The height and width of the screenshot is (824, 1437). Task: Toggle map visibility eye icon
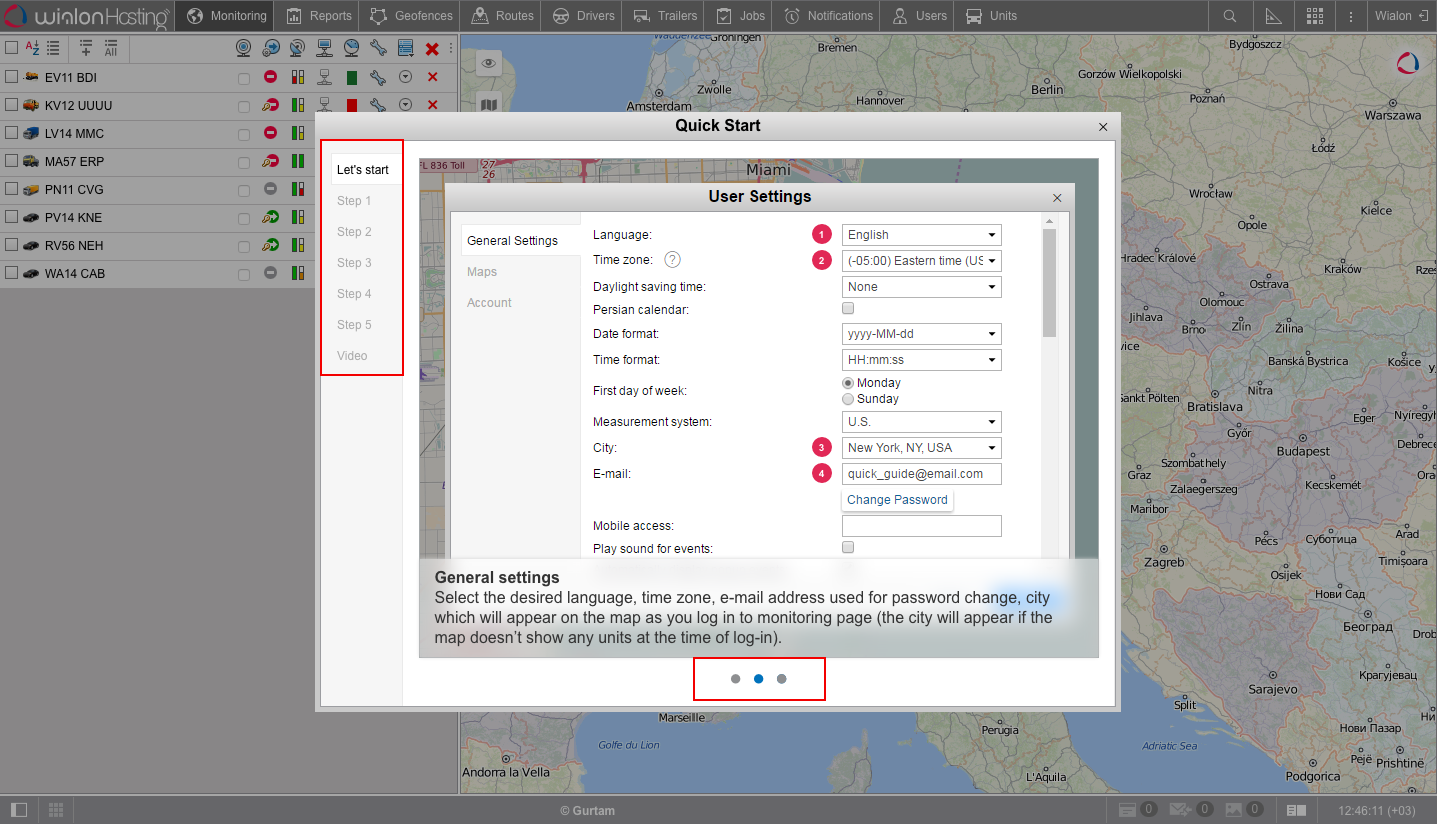488,64
